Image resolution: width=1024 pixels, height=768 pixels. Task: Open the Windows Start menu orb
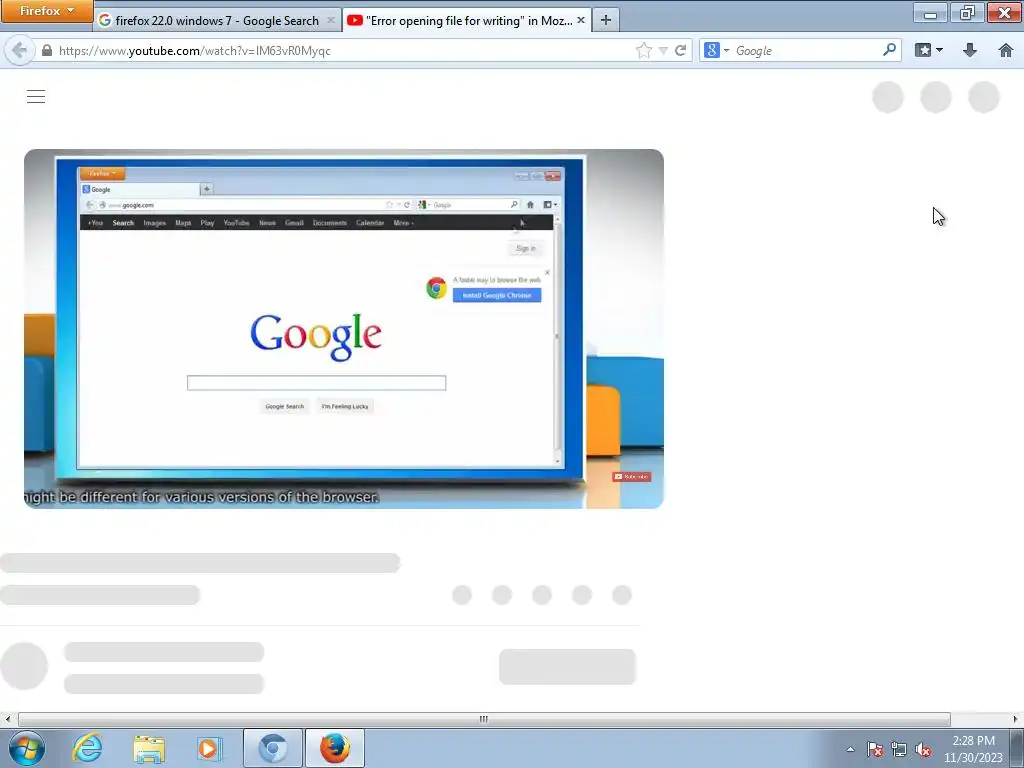coord(27,748)
